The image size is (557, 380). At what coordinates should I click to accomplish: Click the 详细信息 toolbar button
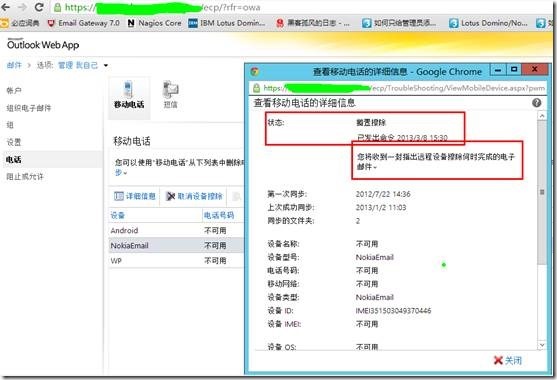point(135,196)
